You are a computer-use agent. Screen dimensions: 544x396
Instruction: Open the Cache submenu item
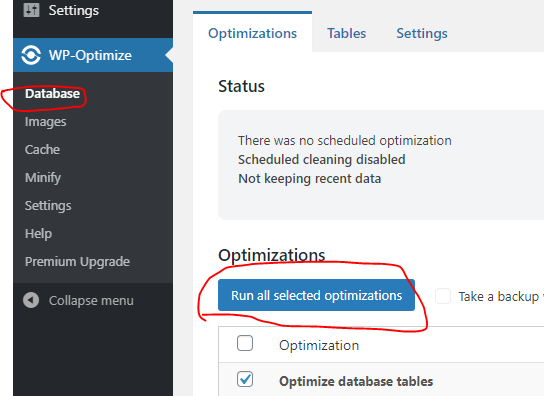tap(42, 150)
